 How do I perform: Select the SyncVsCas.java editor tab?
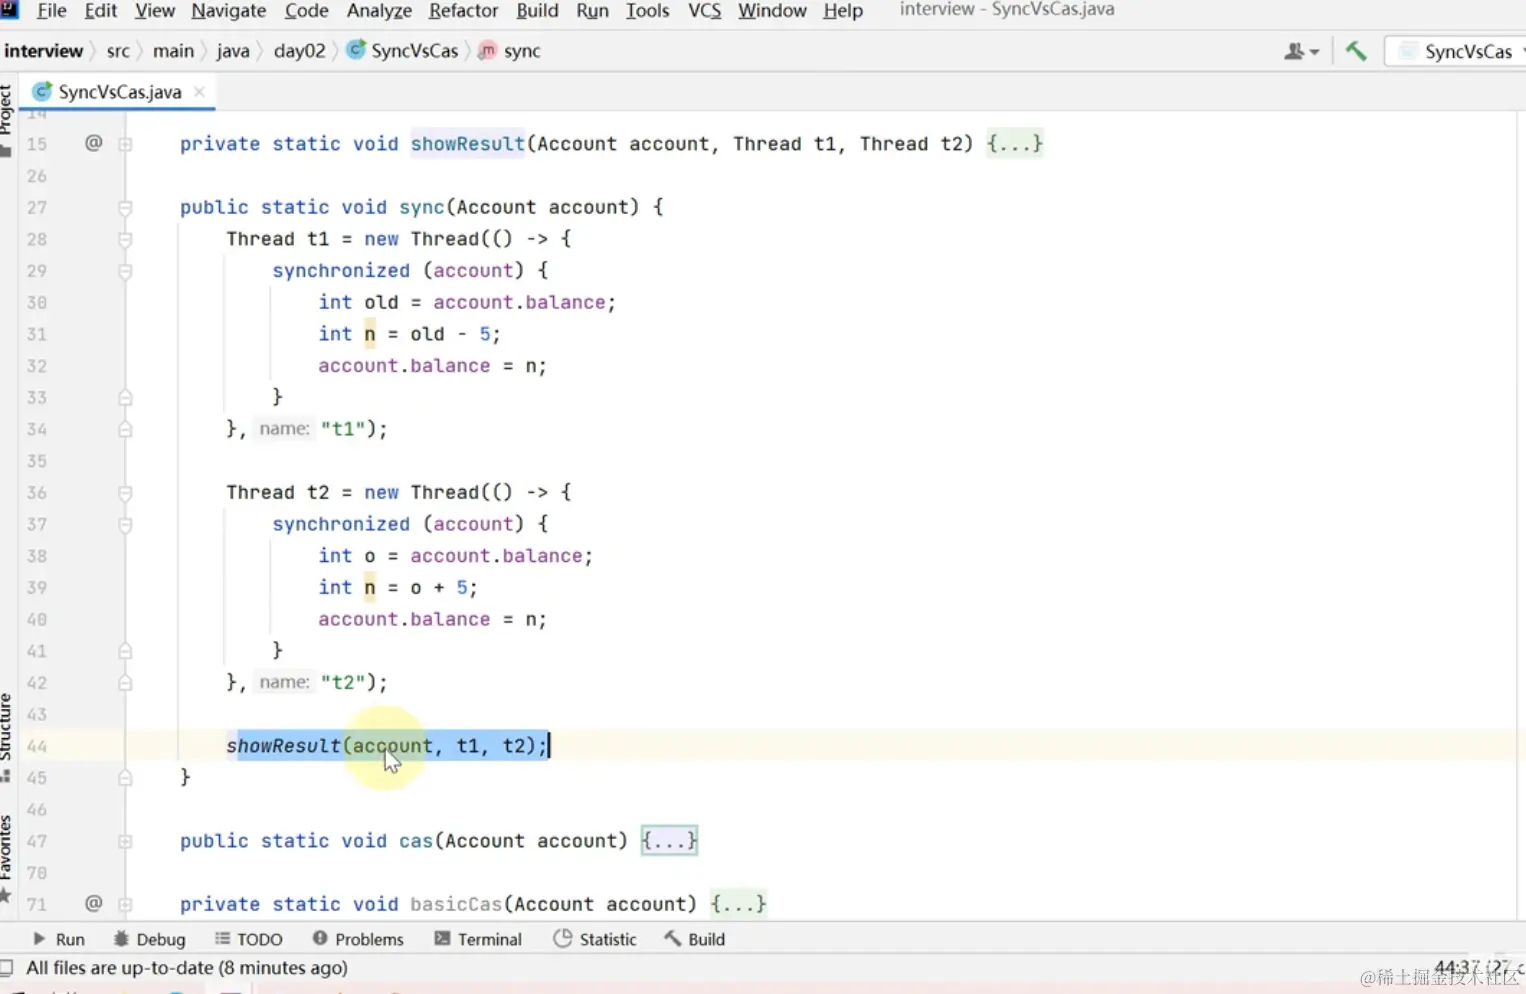tap(119, 92)
